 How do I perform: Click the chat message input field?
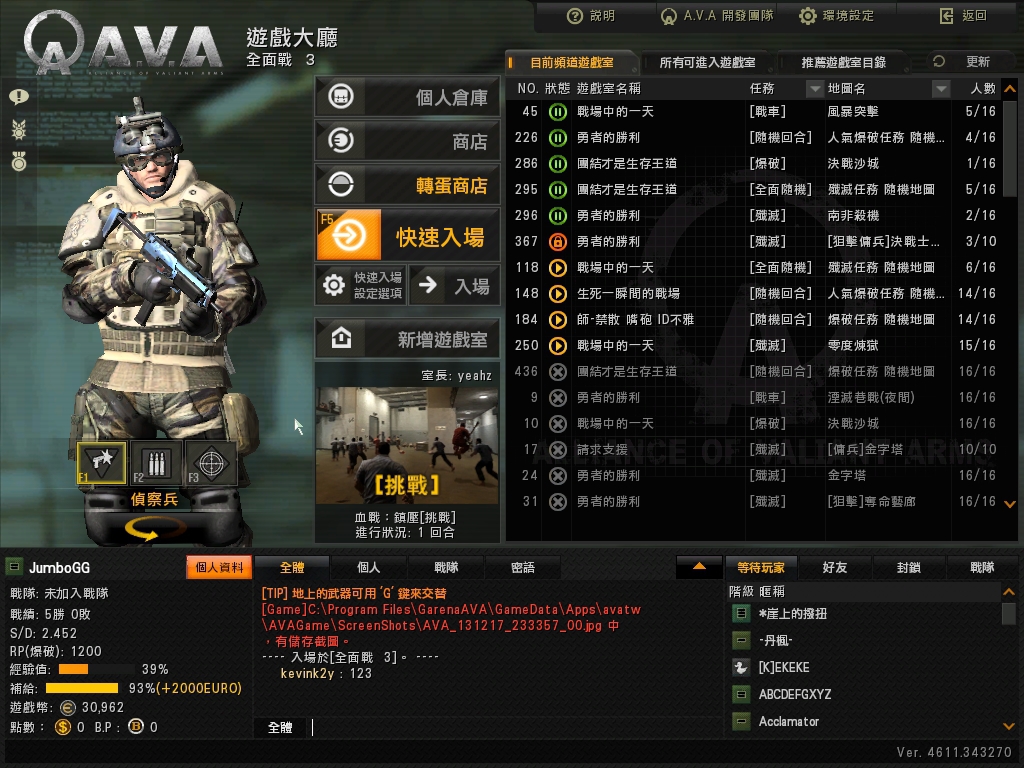[515, 728]
